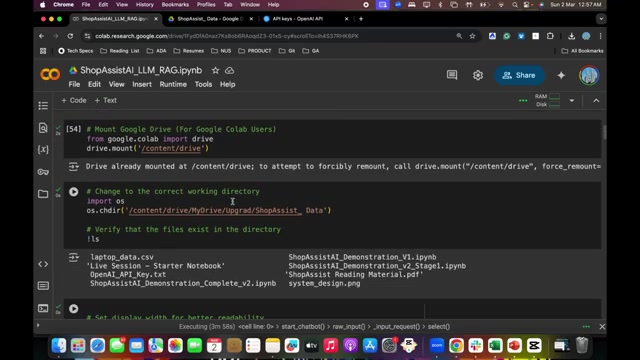Open the terminal icon in sidebar
This screenshot has height=360, width=640.
(43, 308)
